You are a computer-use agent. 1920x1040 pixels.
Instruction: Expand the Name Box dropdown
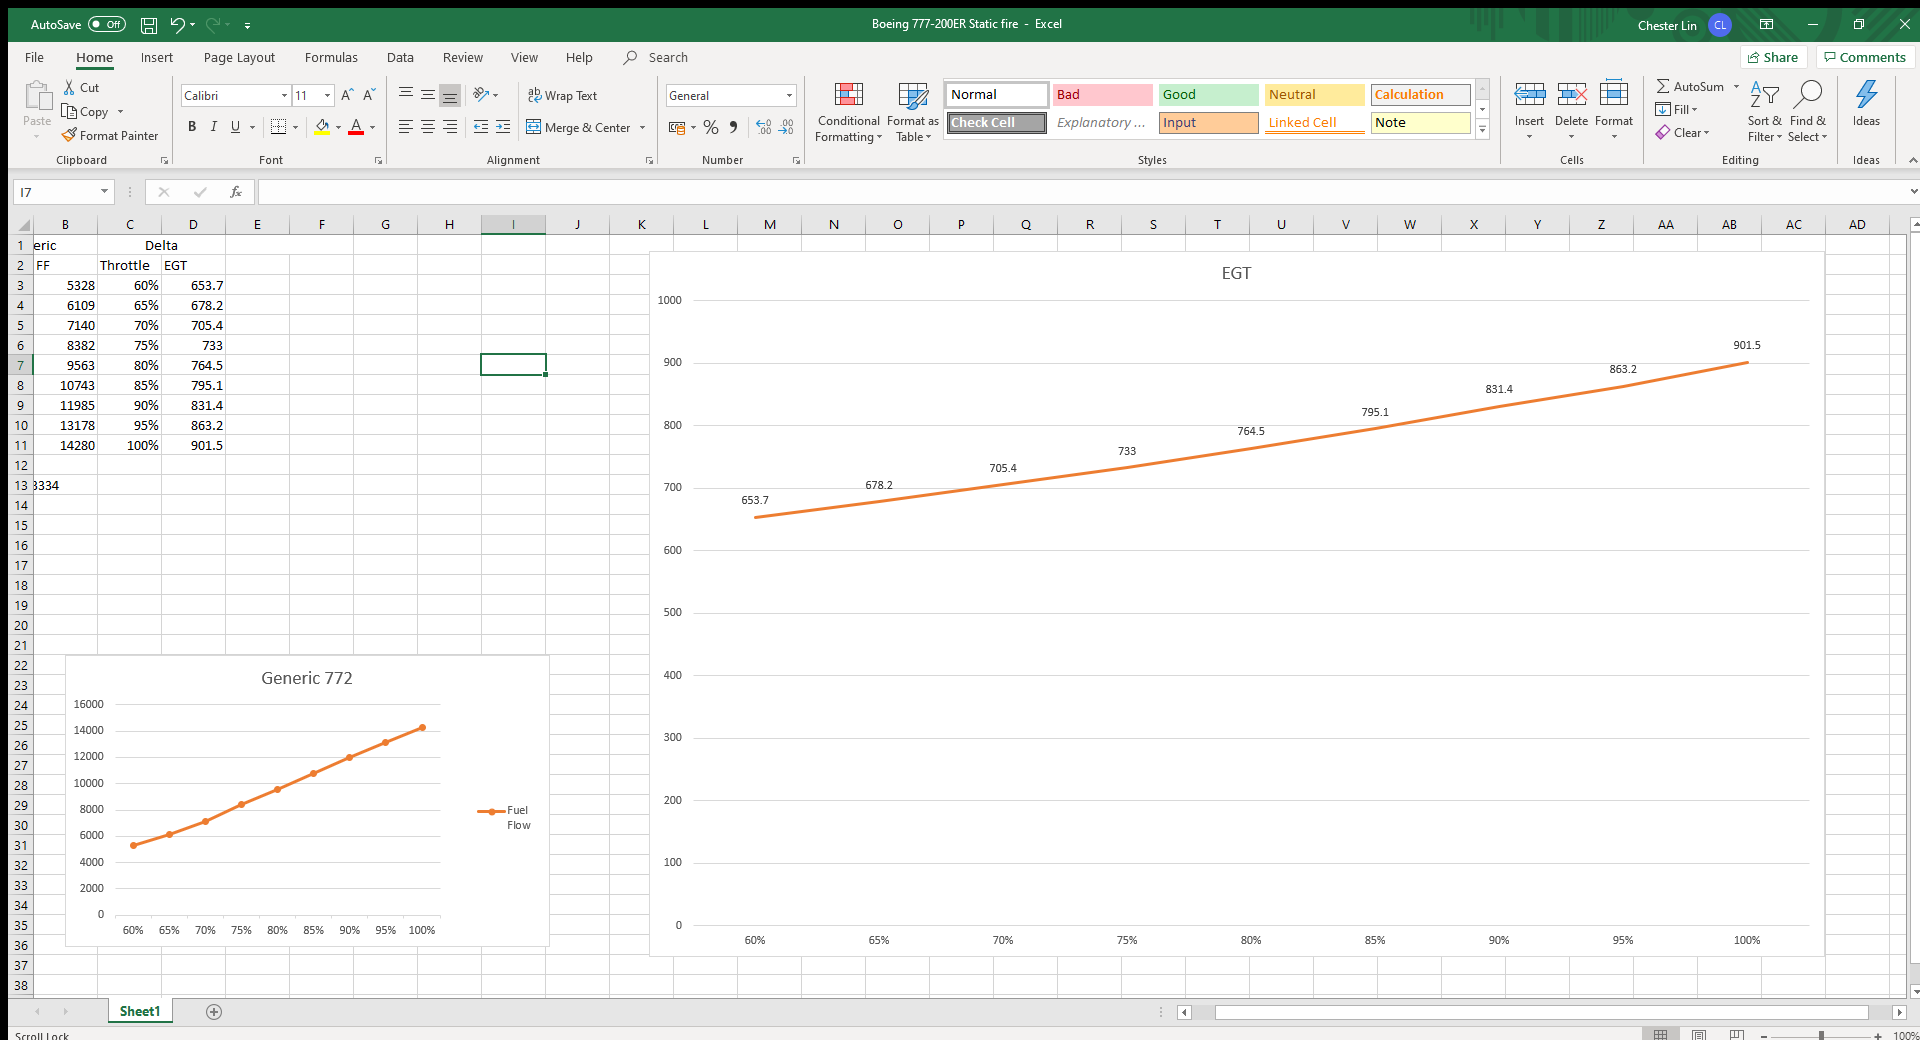tap(104, 192)
